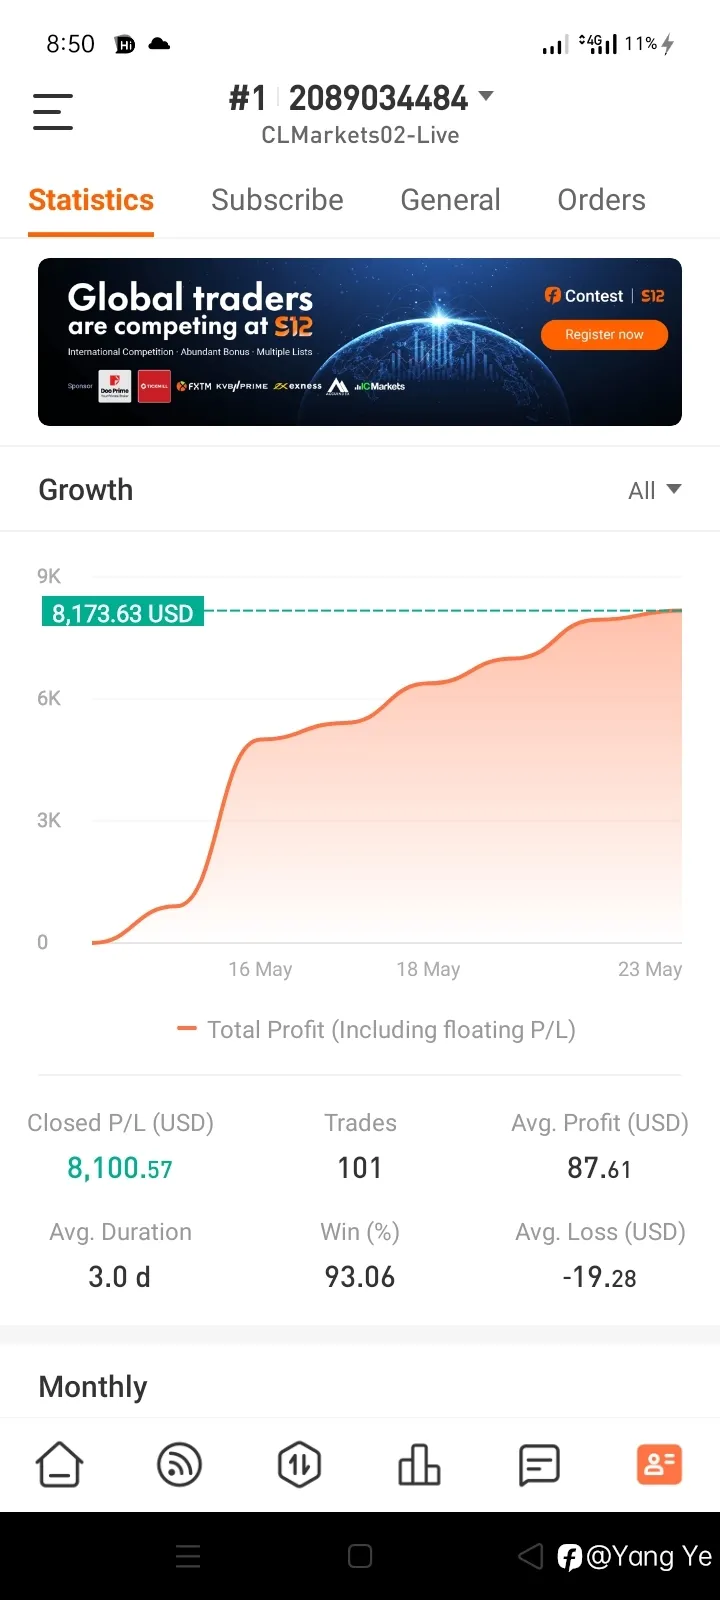Viewport: 720px width, 1600px height.
Task: Tap the 8,173.63 USD chart value label
Action: pyautogui.click(x=122, y=613)
